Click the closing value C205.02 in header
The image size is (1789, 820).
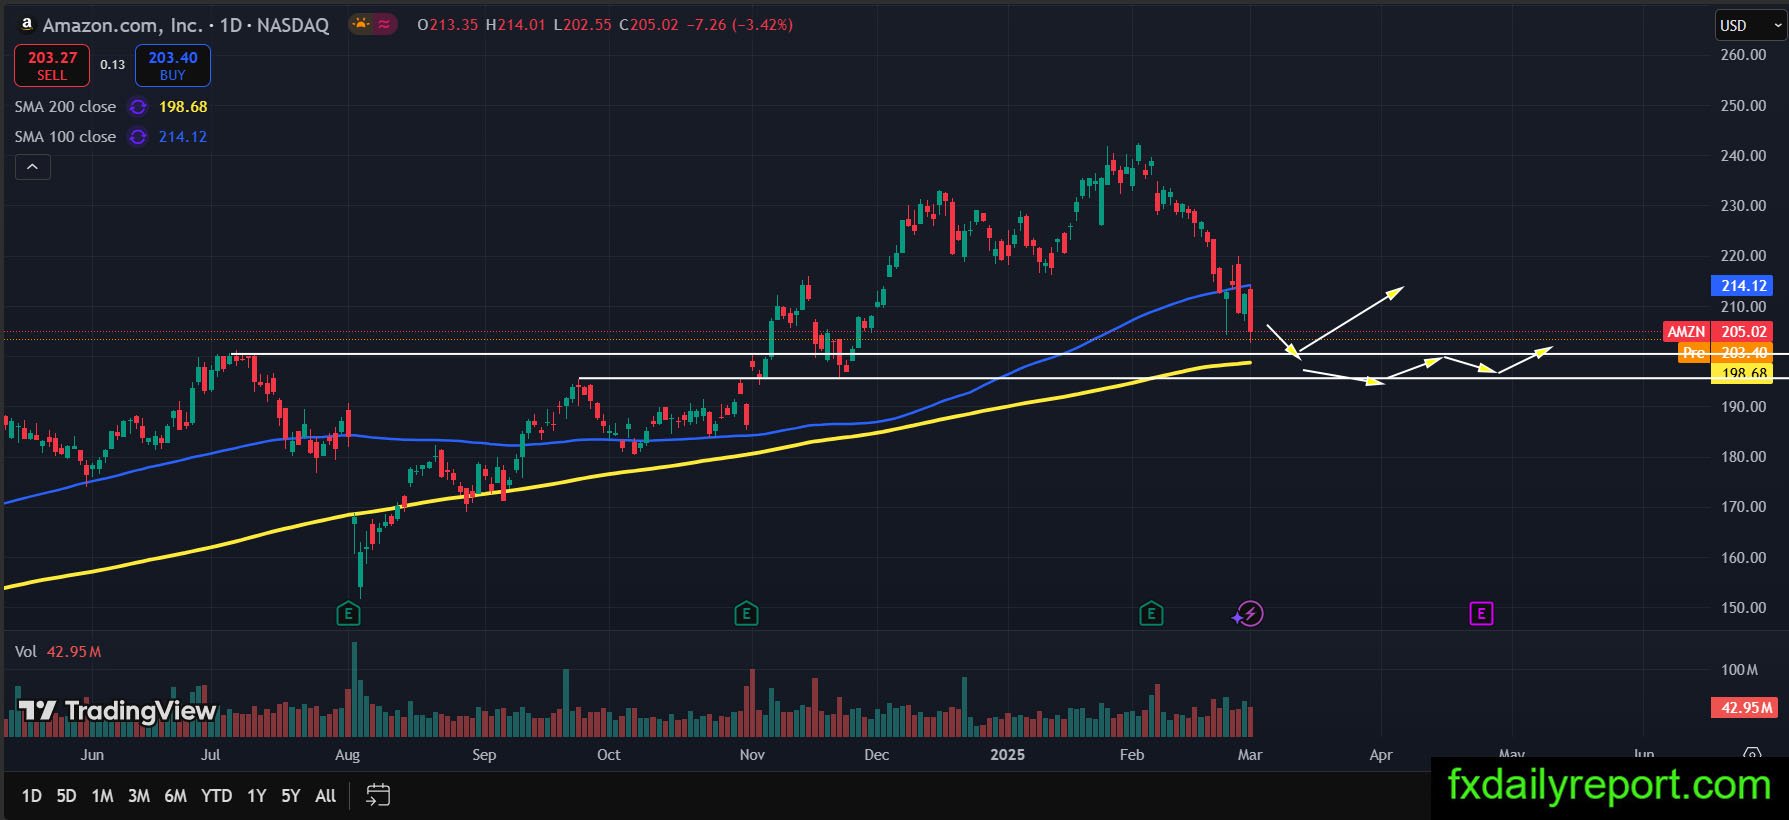click(x=648, y=25)
